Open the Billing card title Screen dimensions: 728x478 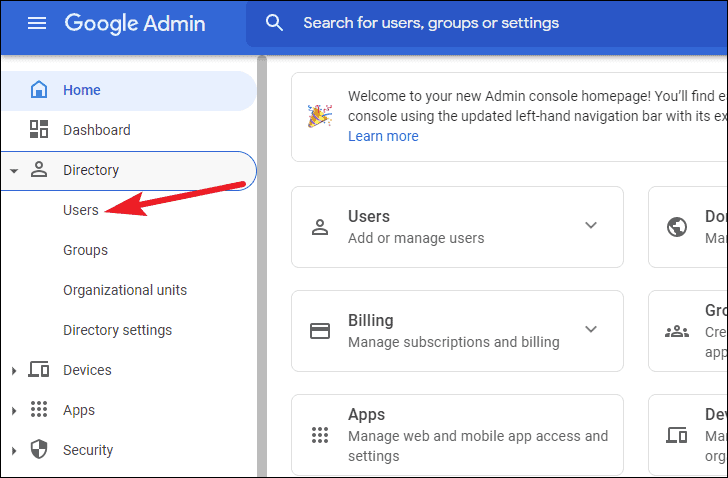[x=370, y=321]
